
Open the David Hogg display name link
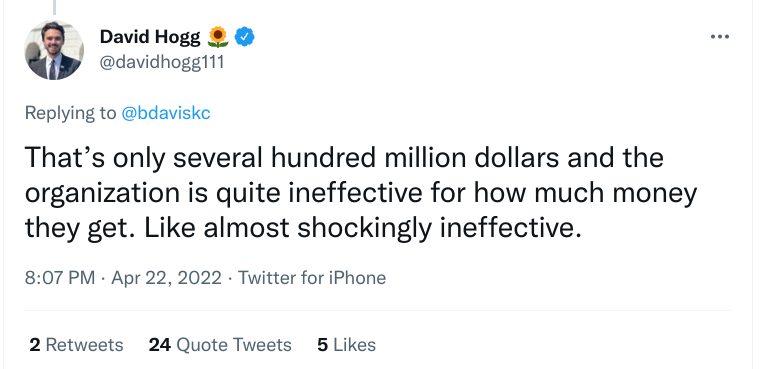pos(150,37)
